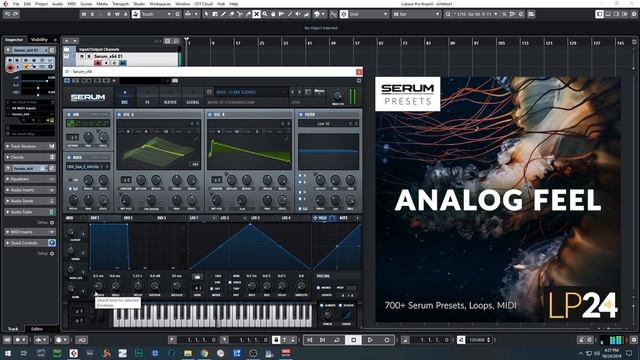This screenshot has width=640, height=360.
Task: Enable MONO voicing checkbox
Action: tap(318, 288)
